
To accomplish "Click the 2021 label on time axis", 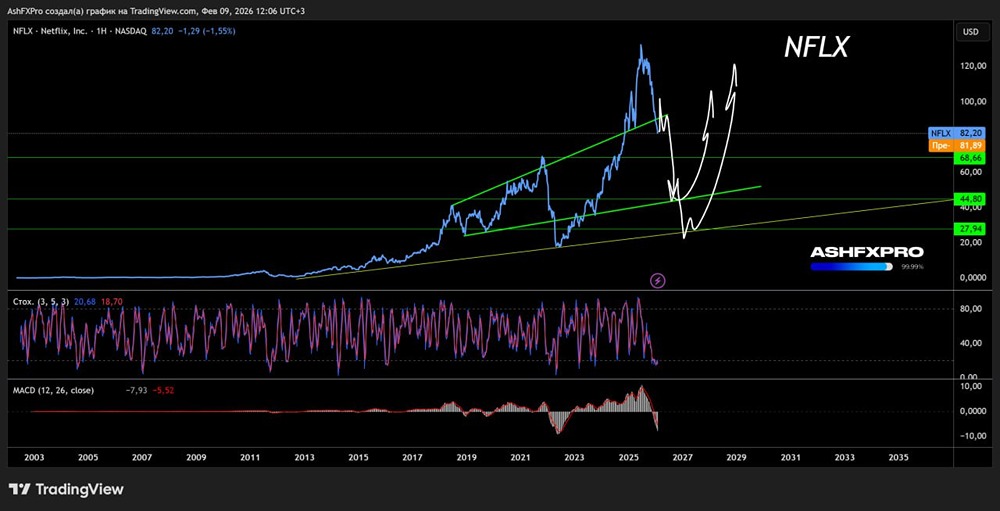I will pyautogui.click(x=520, y=457).
